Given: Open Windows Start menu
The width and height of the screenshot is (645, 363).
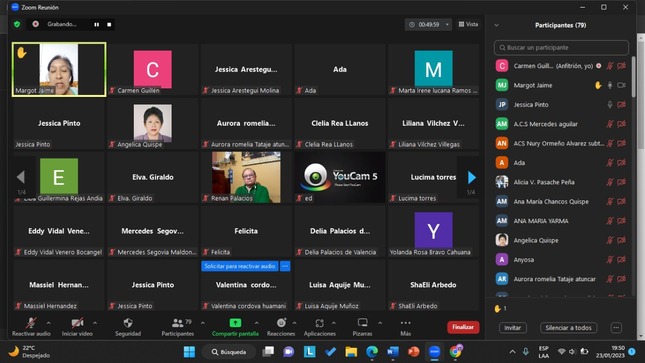Looking at the screenshot, I should [189, 352].
